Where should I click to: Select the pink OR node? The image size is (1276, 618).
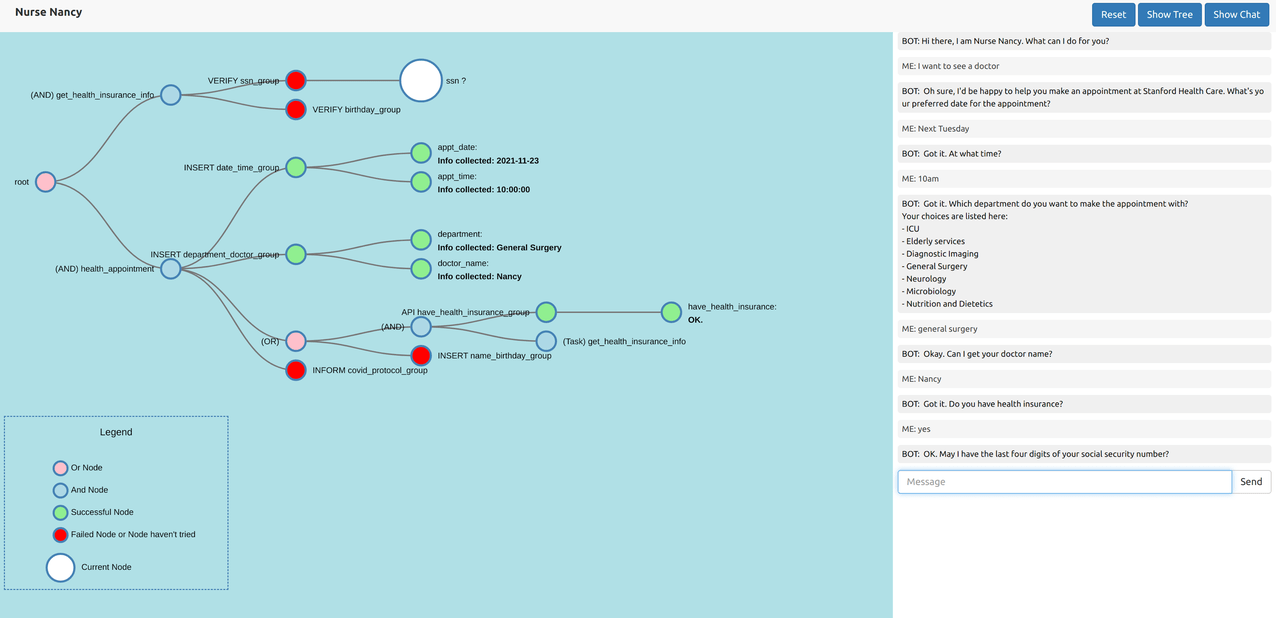(x=296, y=341)
